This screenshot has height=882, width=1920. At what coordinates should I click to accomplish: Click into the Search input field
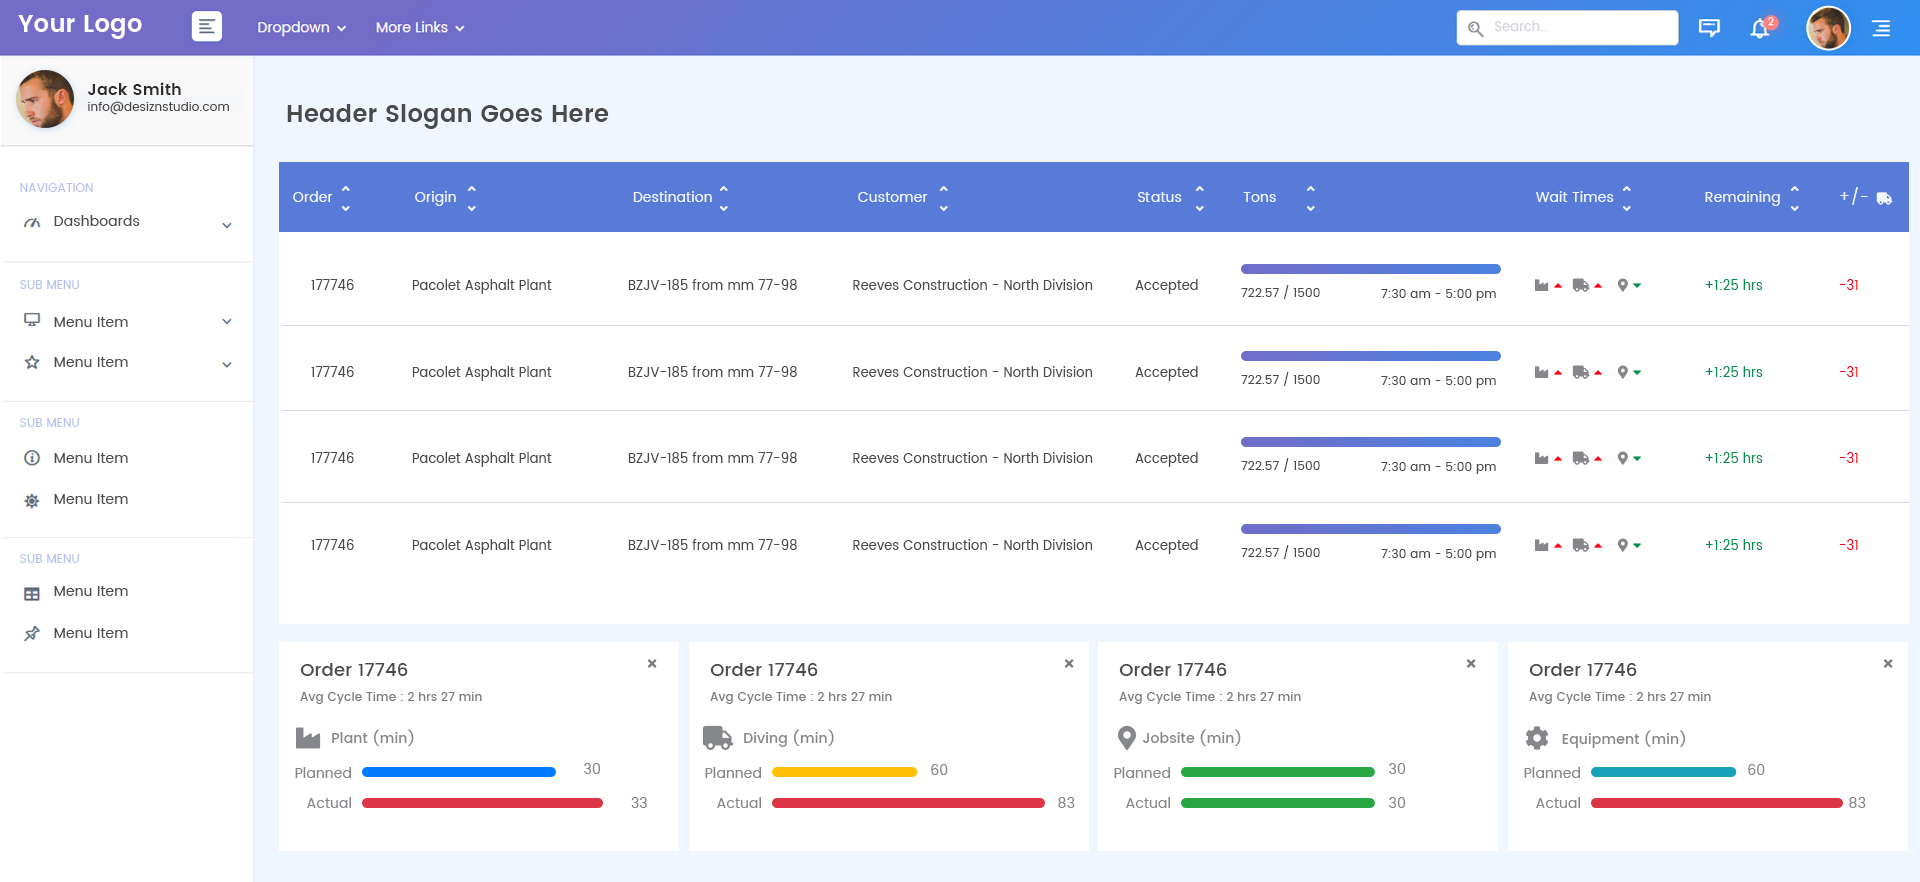pos(1580,27)
